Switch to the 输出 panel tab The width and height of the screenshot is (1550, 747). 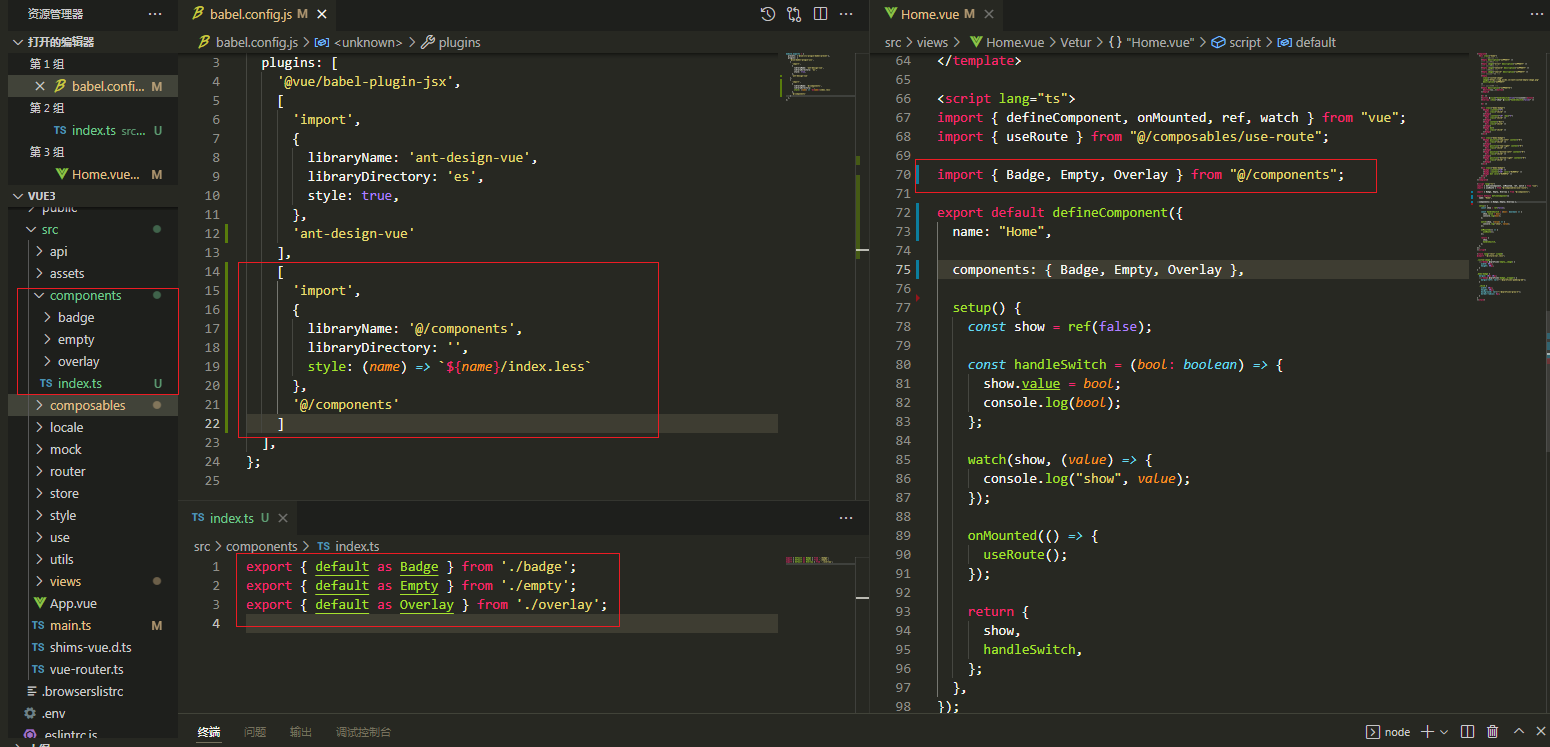[x=301, y=732]
